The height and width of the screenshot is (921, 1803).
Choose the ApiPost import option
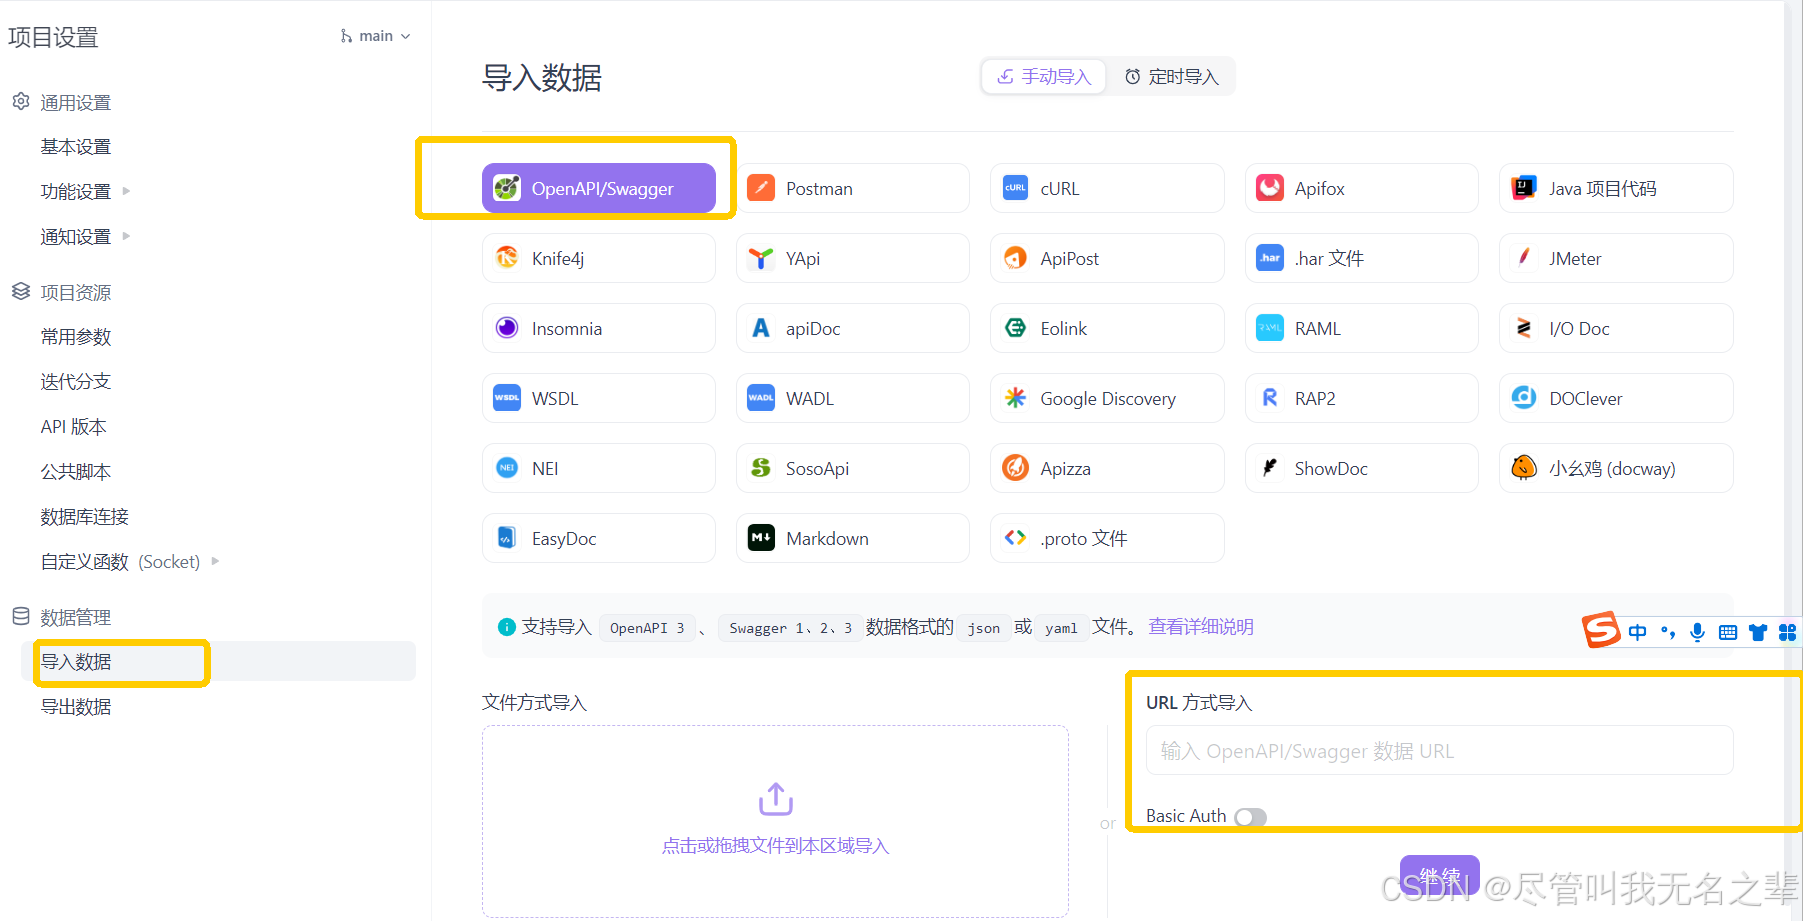1107,258
